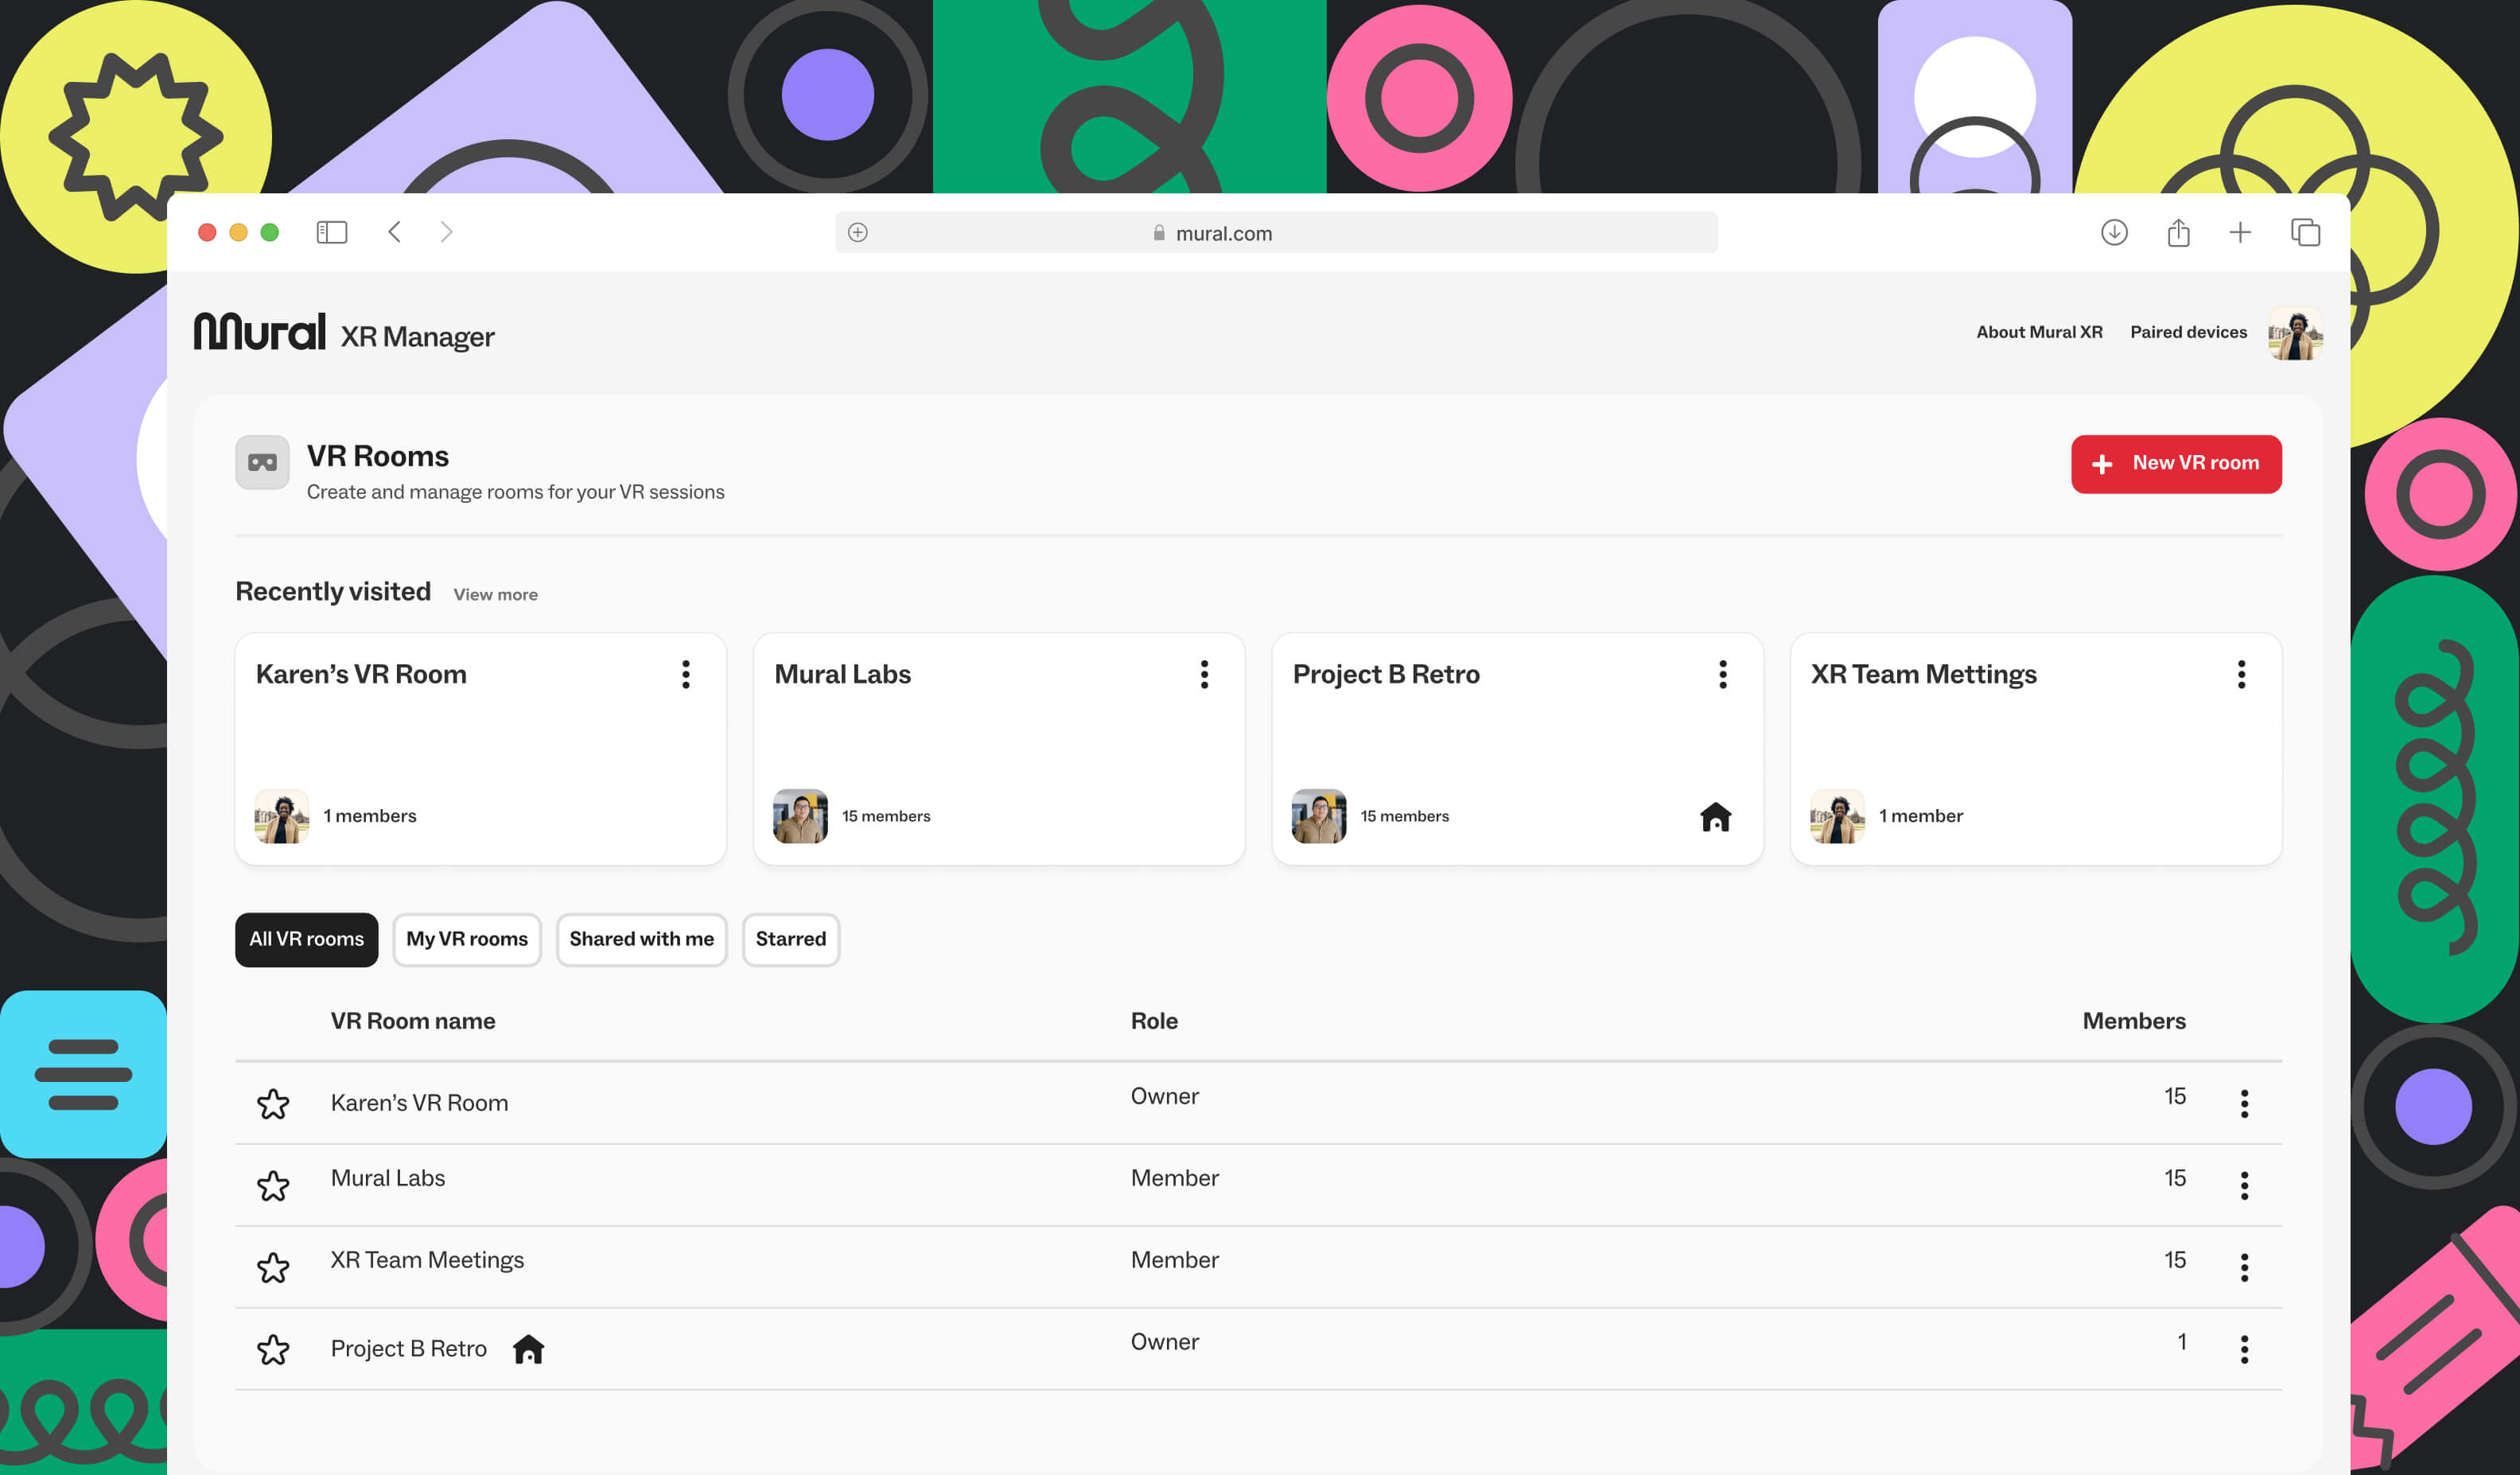The height and width of the screenshot is (1475, 2520).
Task: Click the member avatar on Mural Labs card
Action: coord(801,817)
